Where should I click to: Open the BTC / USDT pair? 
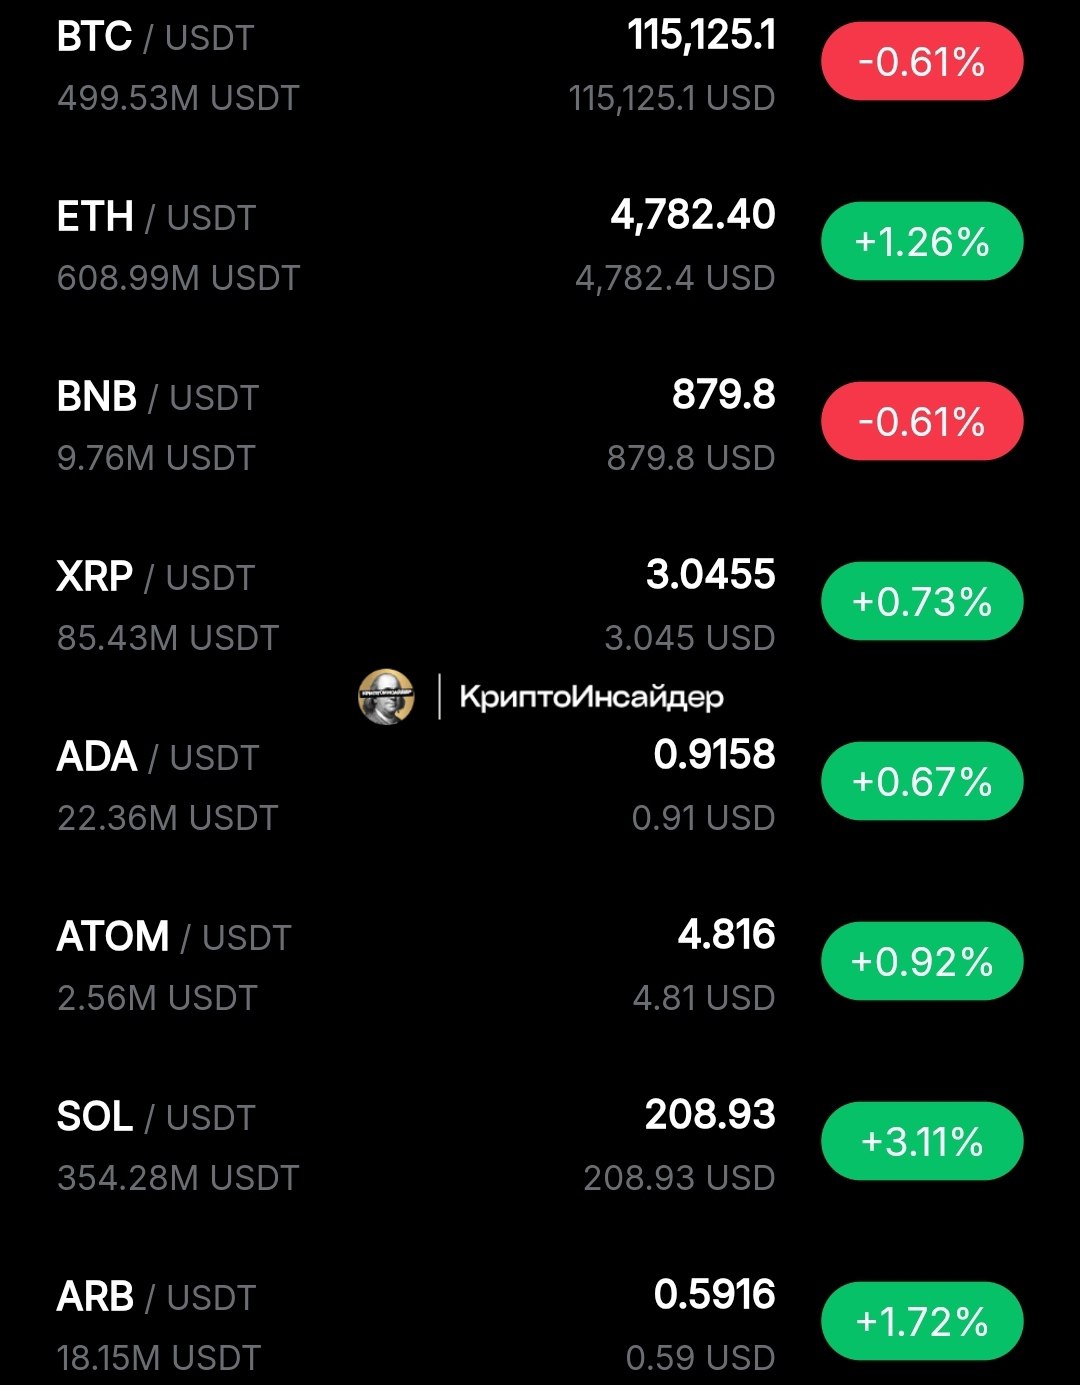pyautogui.click(x=540, y=66)
